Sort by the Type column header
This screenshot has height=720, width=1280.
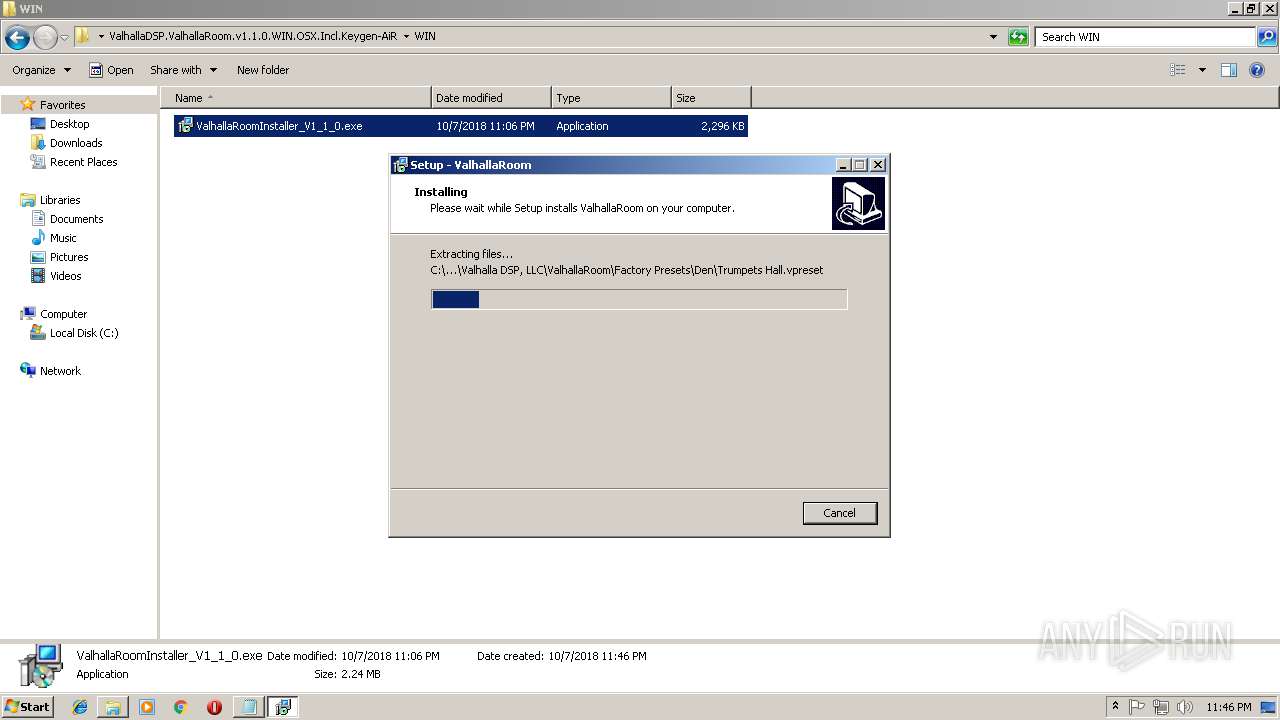(611, 98)
